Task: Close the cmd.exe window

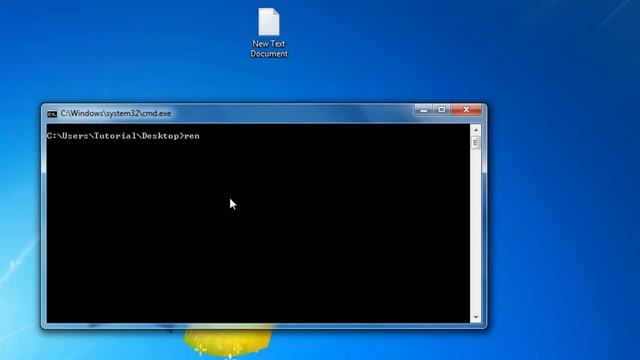Action: click(x=466, y=110)
